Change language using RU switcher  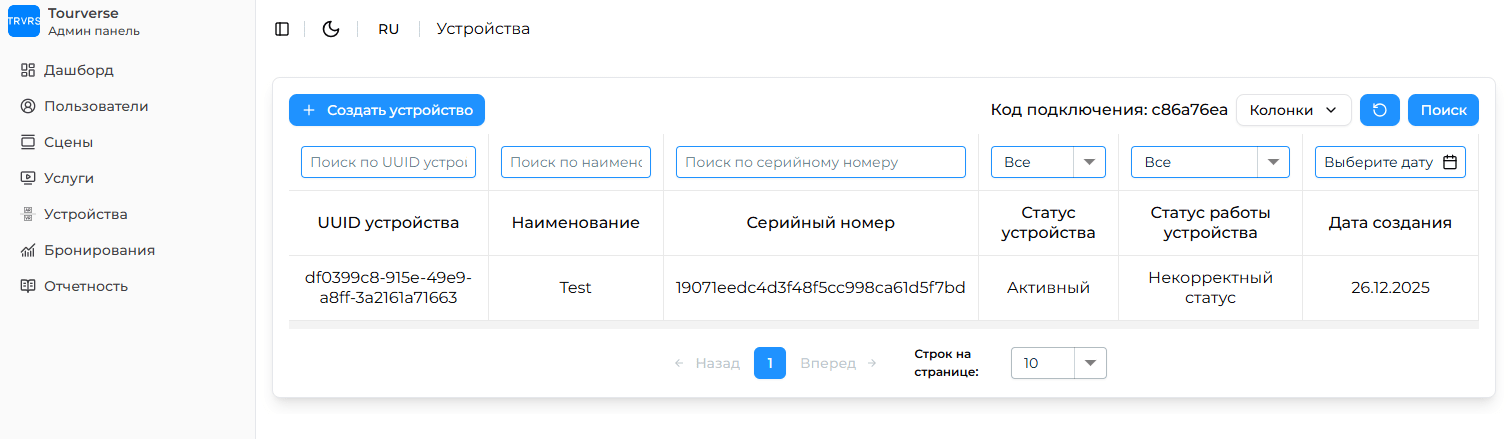[x=388, y=29]
